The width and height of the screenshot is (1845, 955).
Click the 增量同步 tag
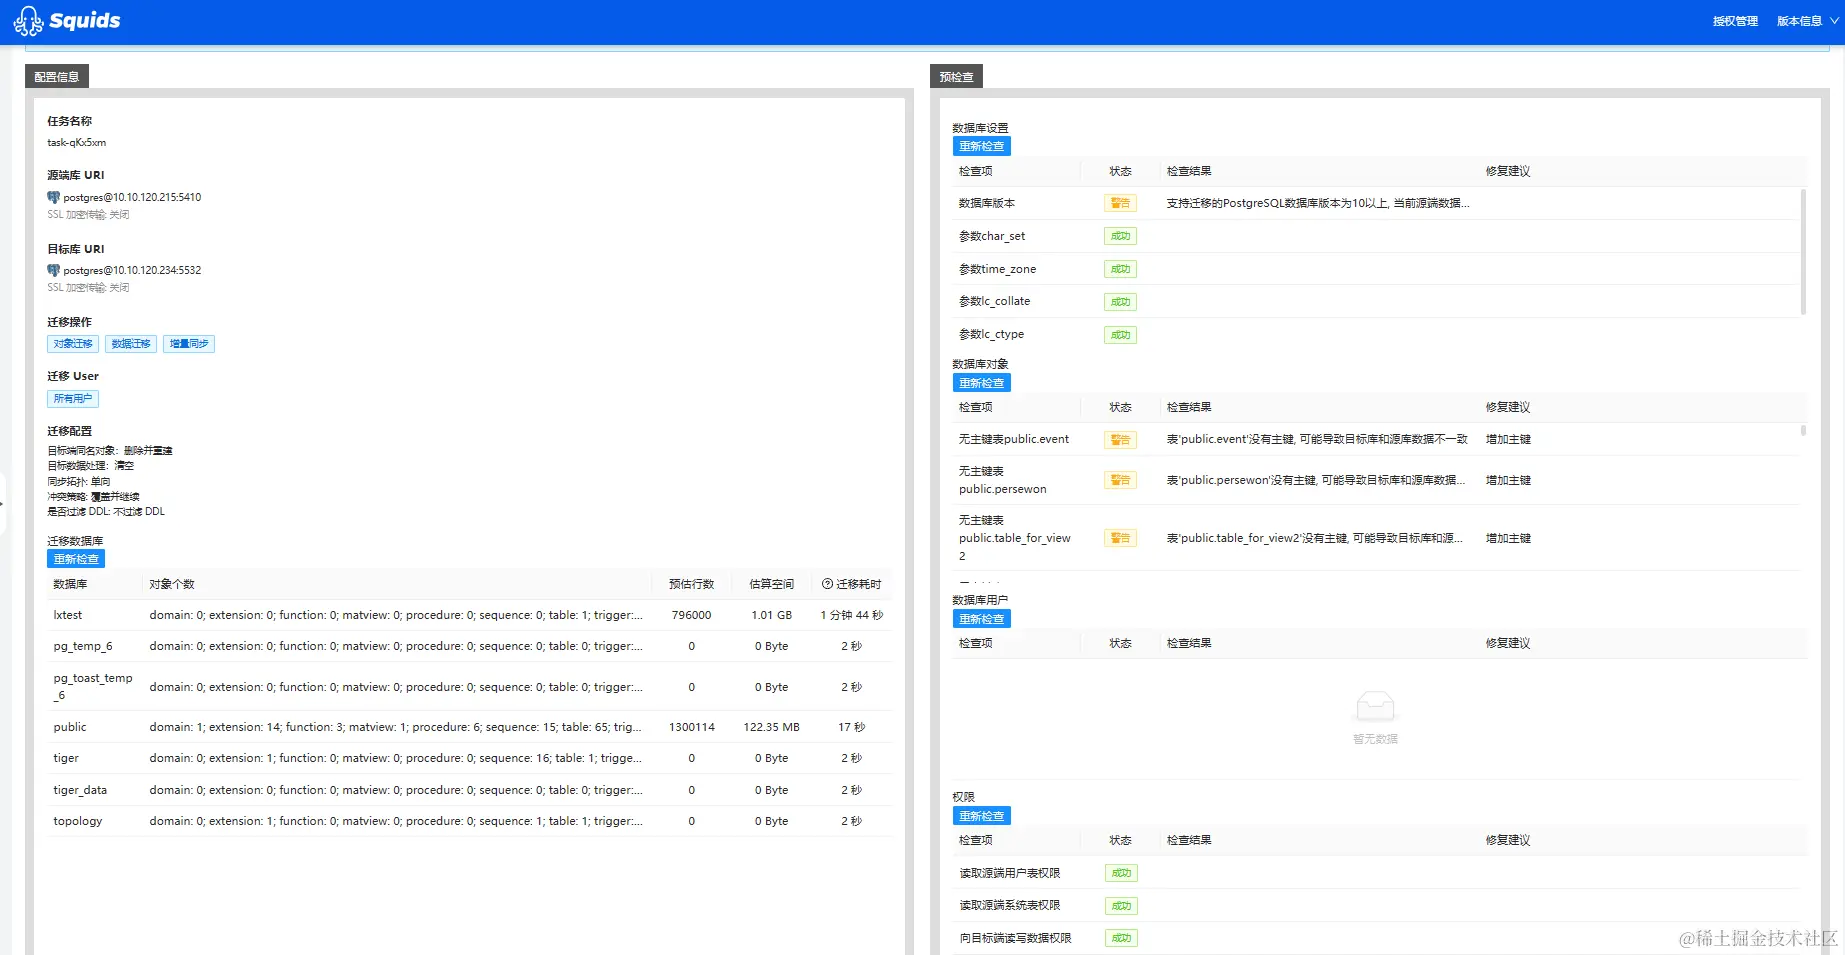(x=189, y=344)
